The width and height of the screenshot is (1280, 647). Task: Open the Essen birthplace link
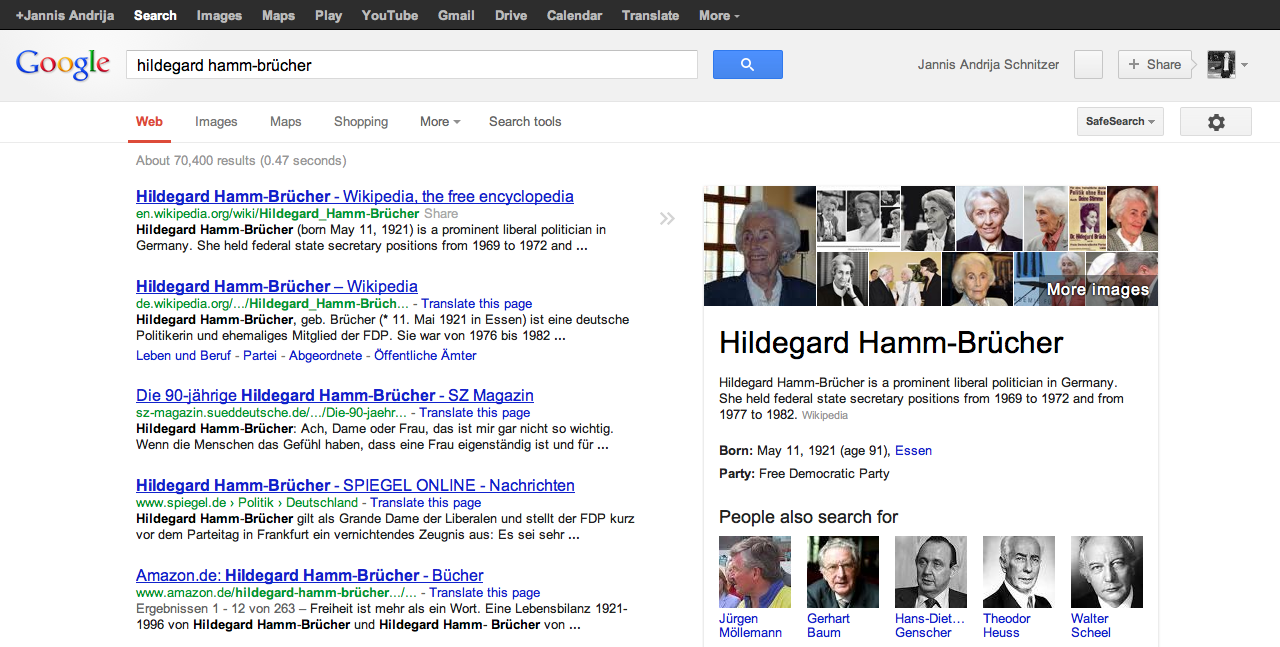(913, 450)
